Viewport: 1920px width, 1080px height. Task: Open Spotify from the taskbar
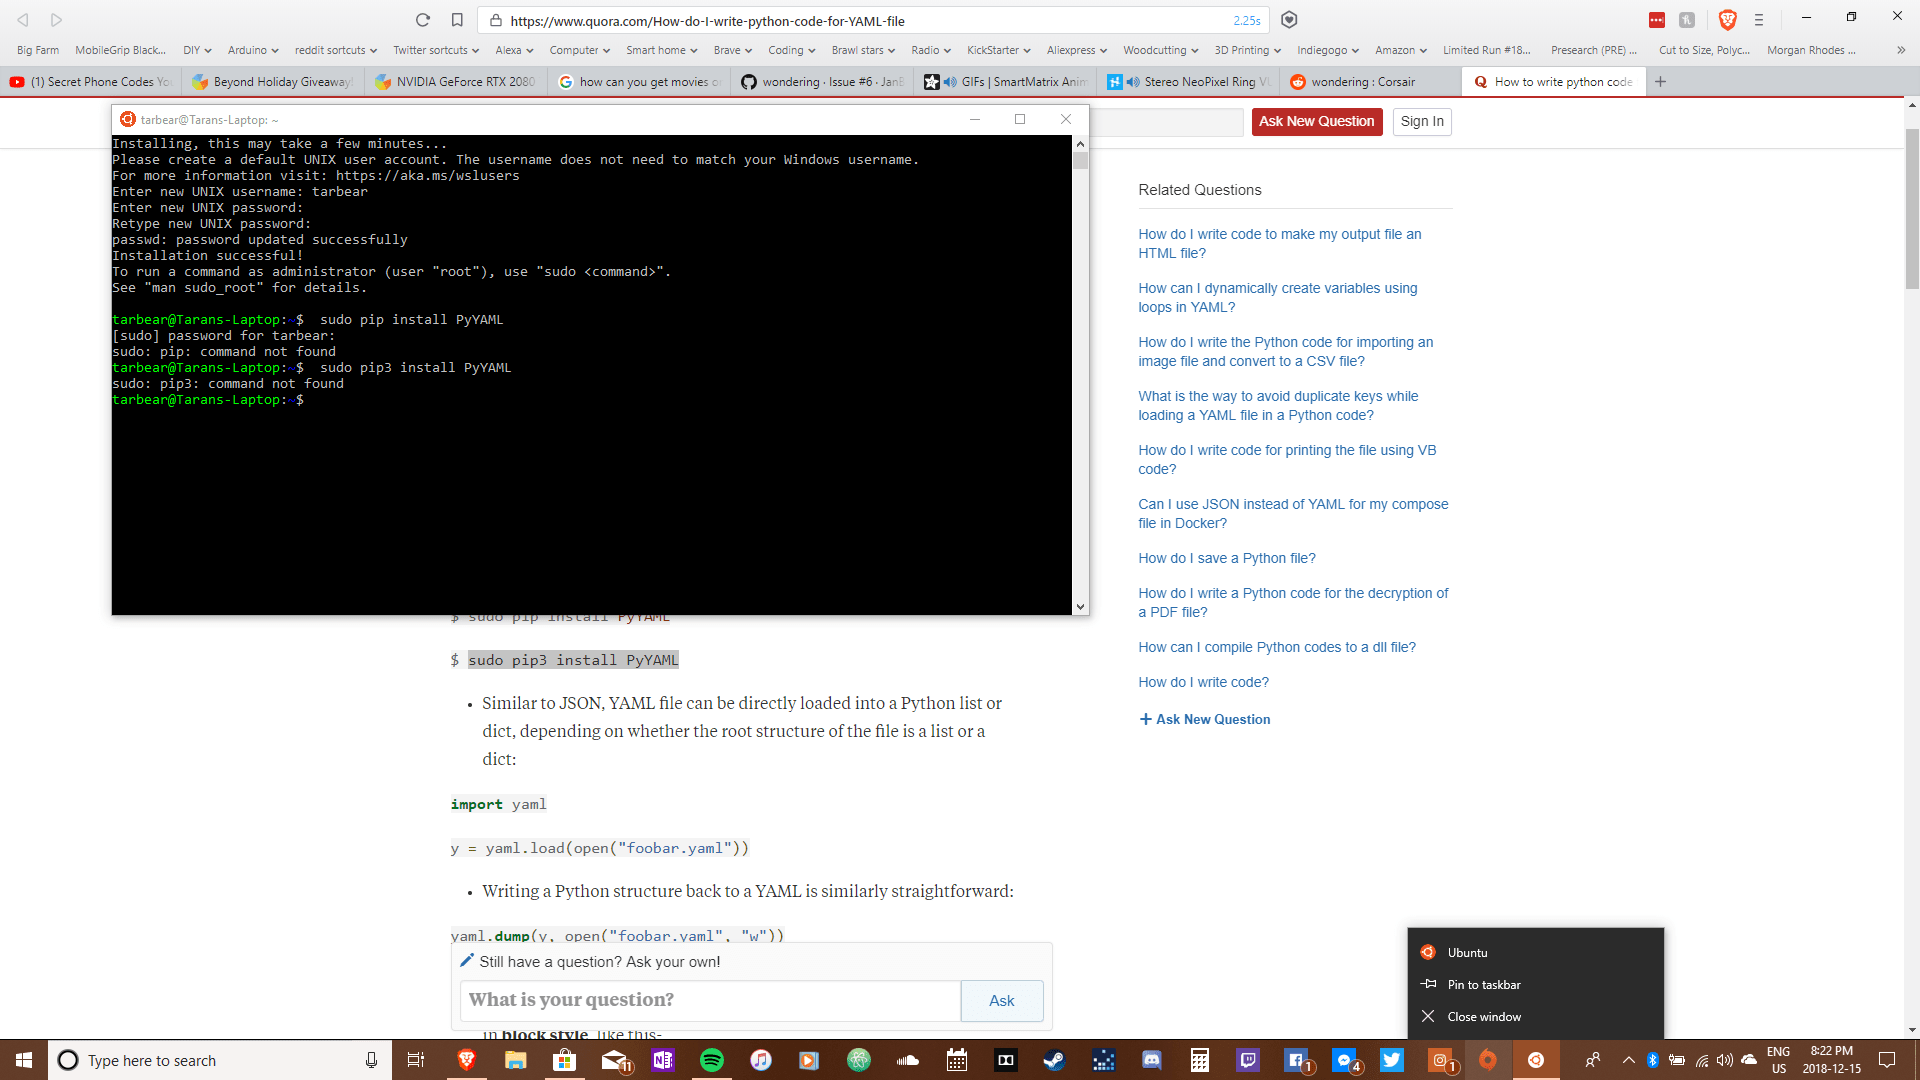click(x=712, y=1060)
